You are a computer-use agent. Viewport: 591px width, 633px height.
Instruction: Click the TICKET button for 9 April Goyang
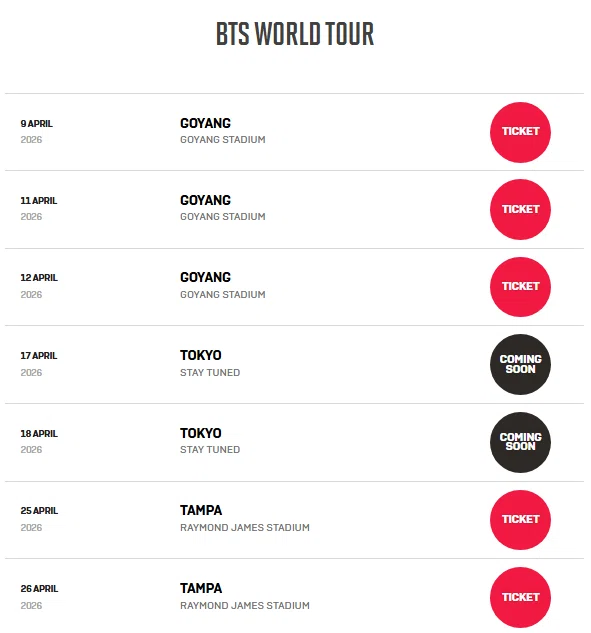(x=520, y=132)
